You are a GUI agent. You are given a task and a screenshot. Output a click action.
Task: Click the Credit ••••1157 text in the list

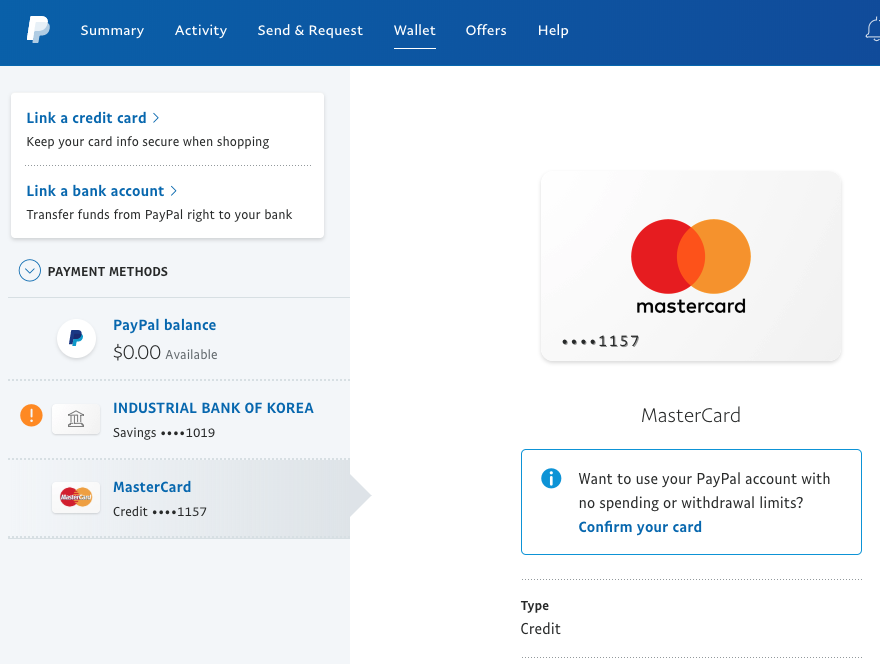[x=160, y=512]
